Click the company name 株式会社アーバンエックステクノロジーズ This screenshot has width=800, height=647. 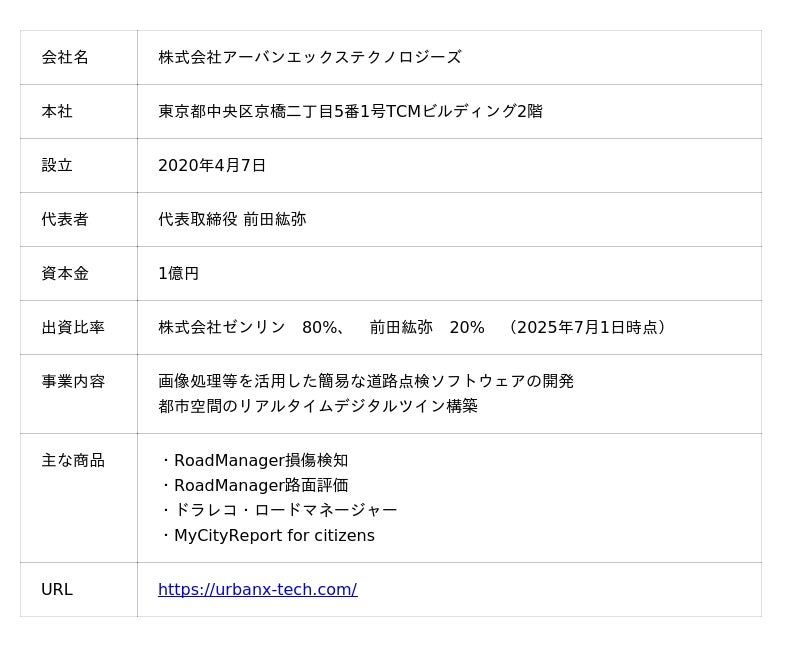[309, 58]
